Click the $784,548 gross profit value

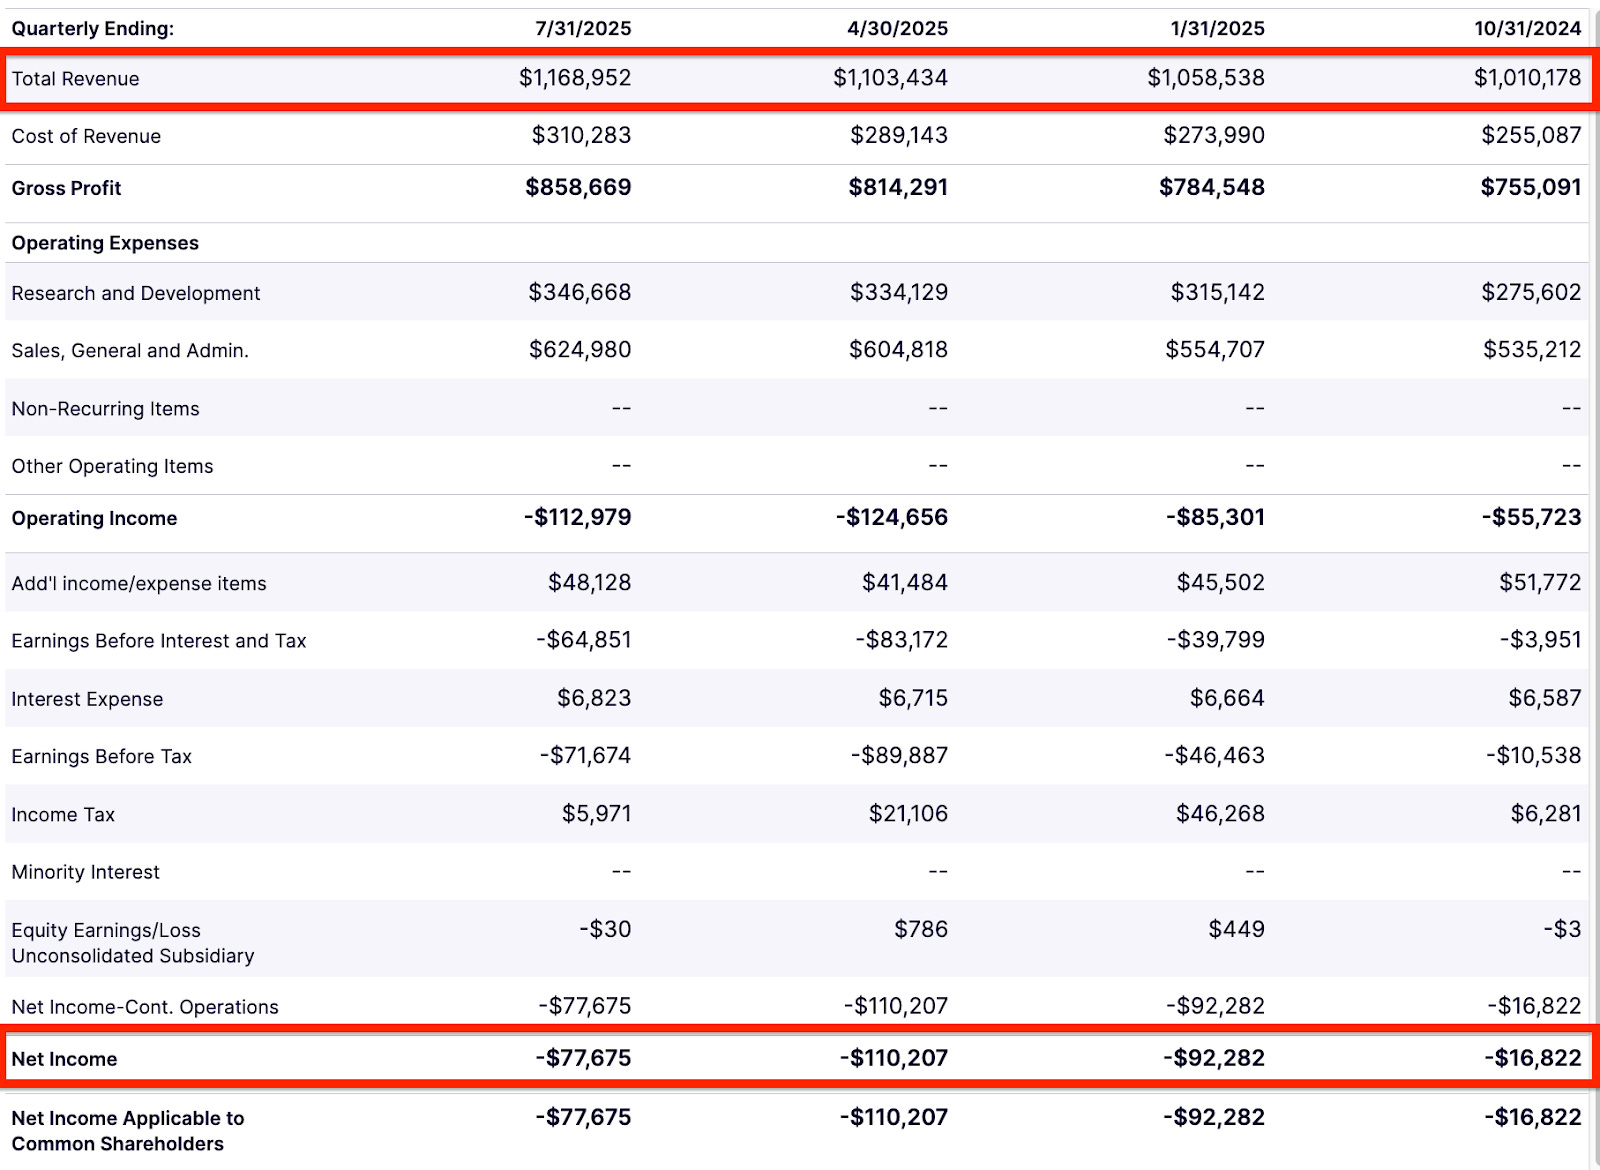1212,187
